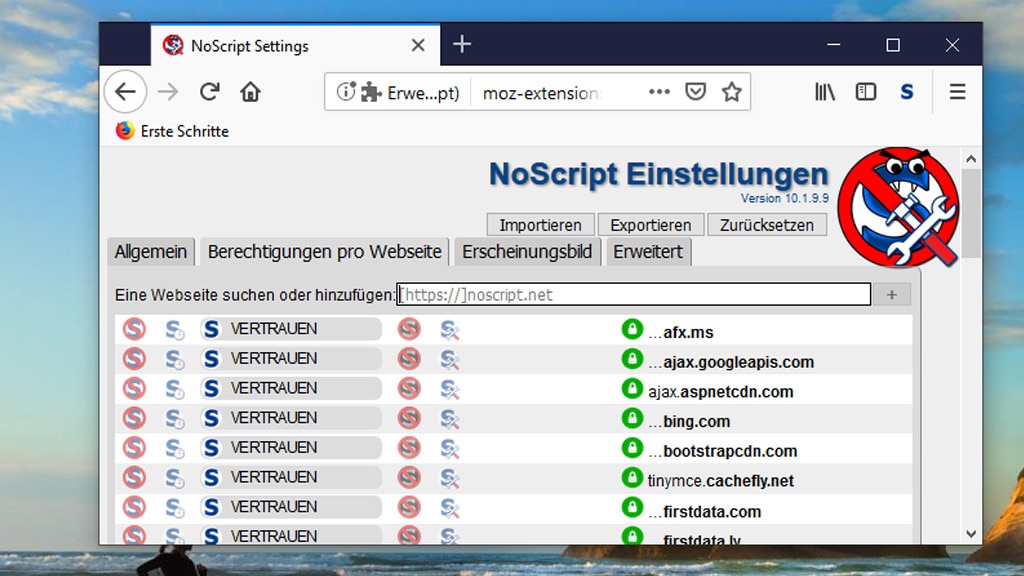This screenshot has height=576, width=1024.
Task: Select the NoScript Settings browser tab
Action: click(295, 45)
